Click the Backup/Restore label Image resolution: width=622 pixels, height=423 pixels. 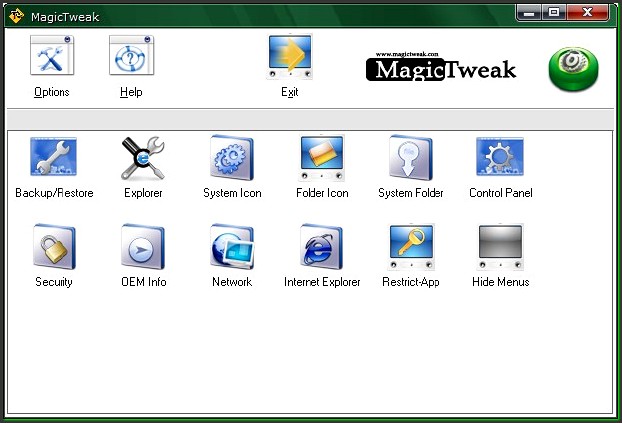coord(54,193)
